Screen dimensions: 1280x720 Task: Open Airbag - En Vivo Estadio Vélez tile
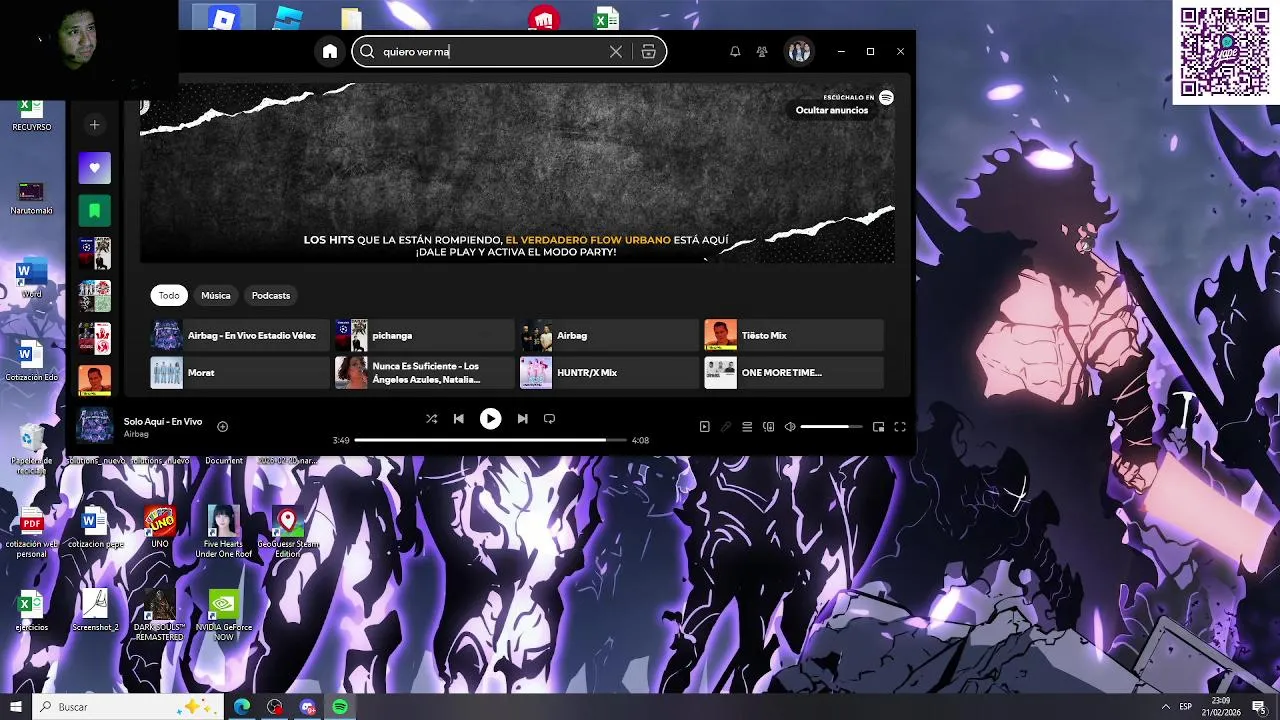(x=240, y=335)
